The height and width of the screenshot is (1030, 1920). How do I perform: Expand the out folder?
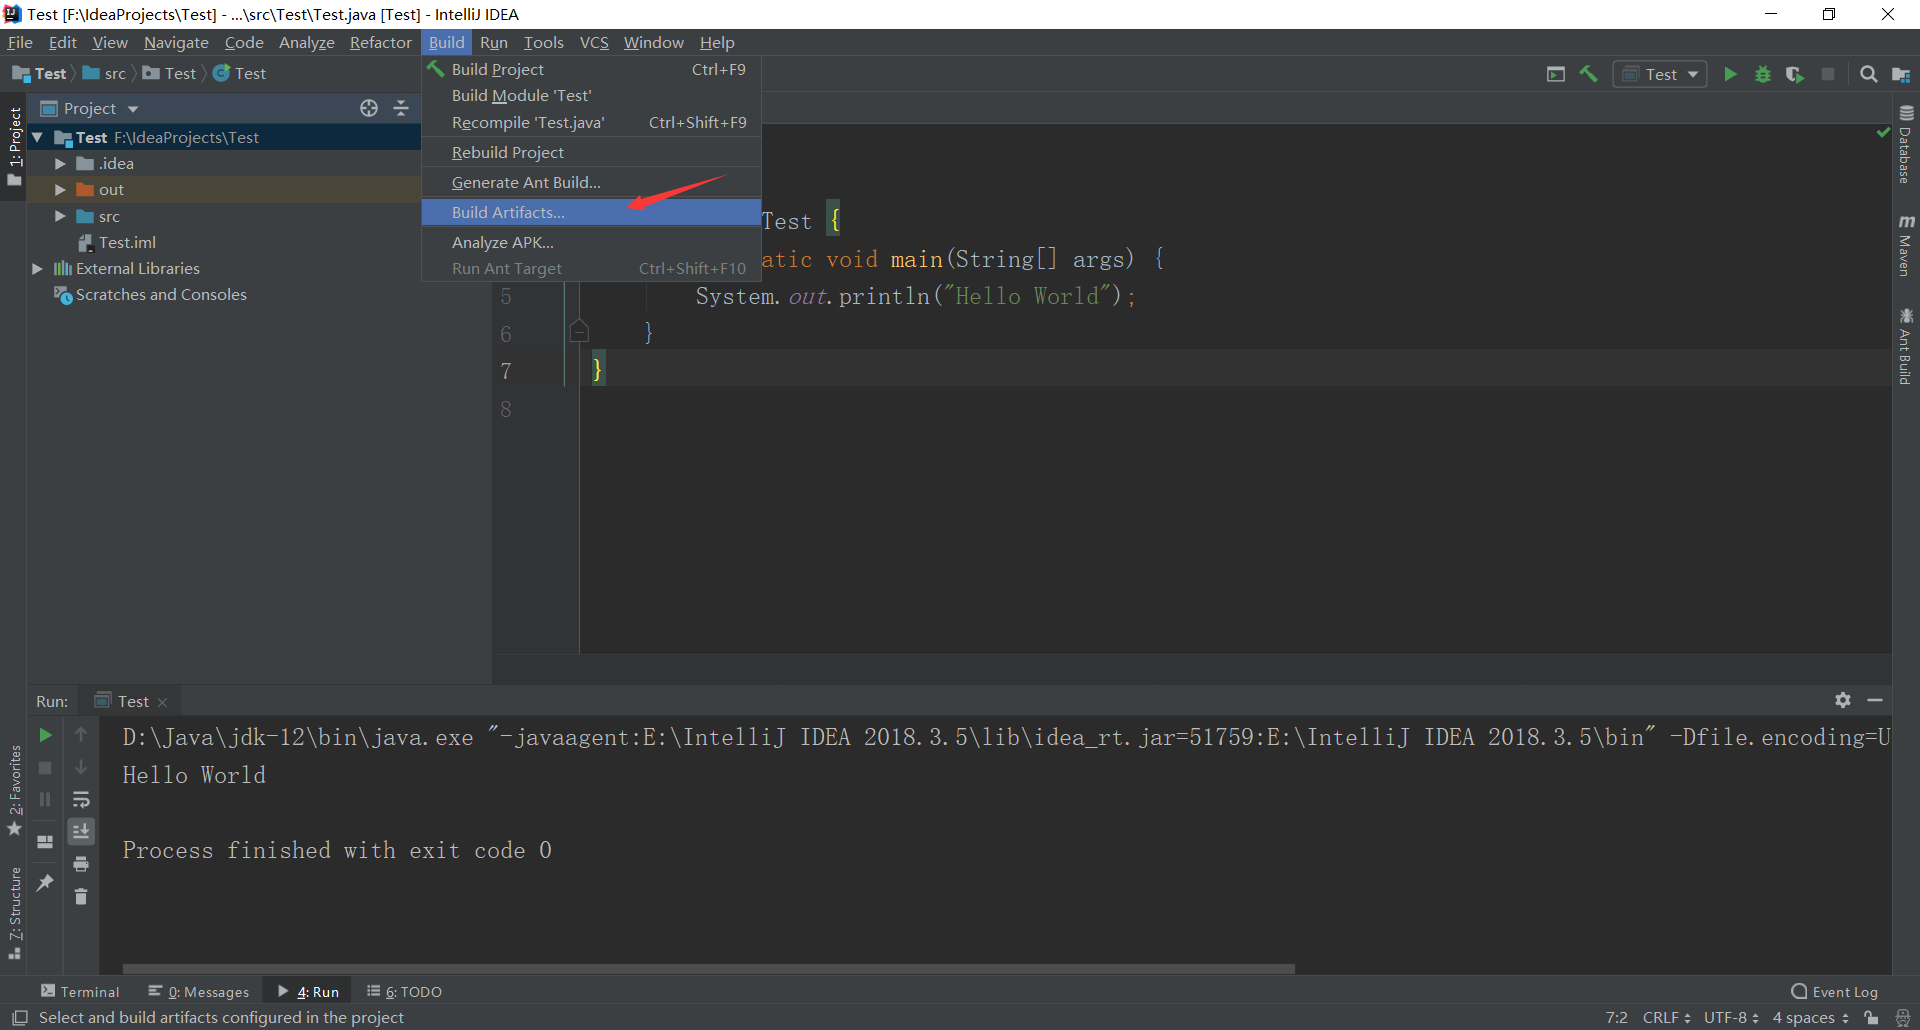click(x=60, y=189)
